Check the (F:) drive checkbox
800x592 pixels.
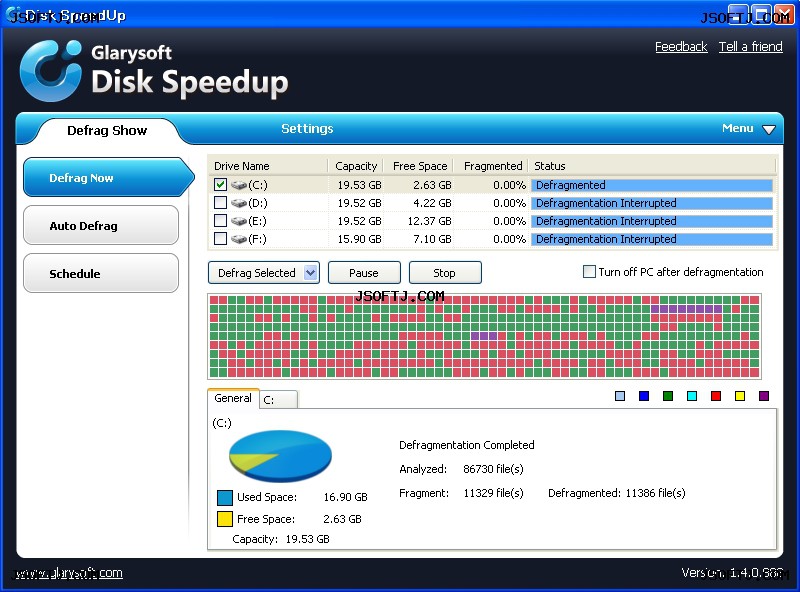point(220,238)
